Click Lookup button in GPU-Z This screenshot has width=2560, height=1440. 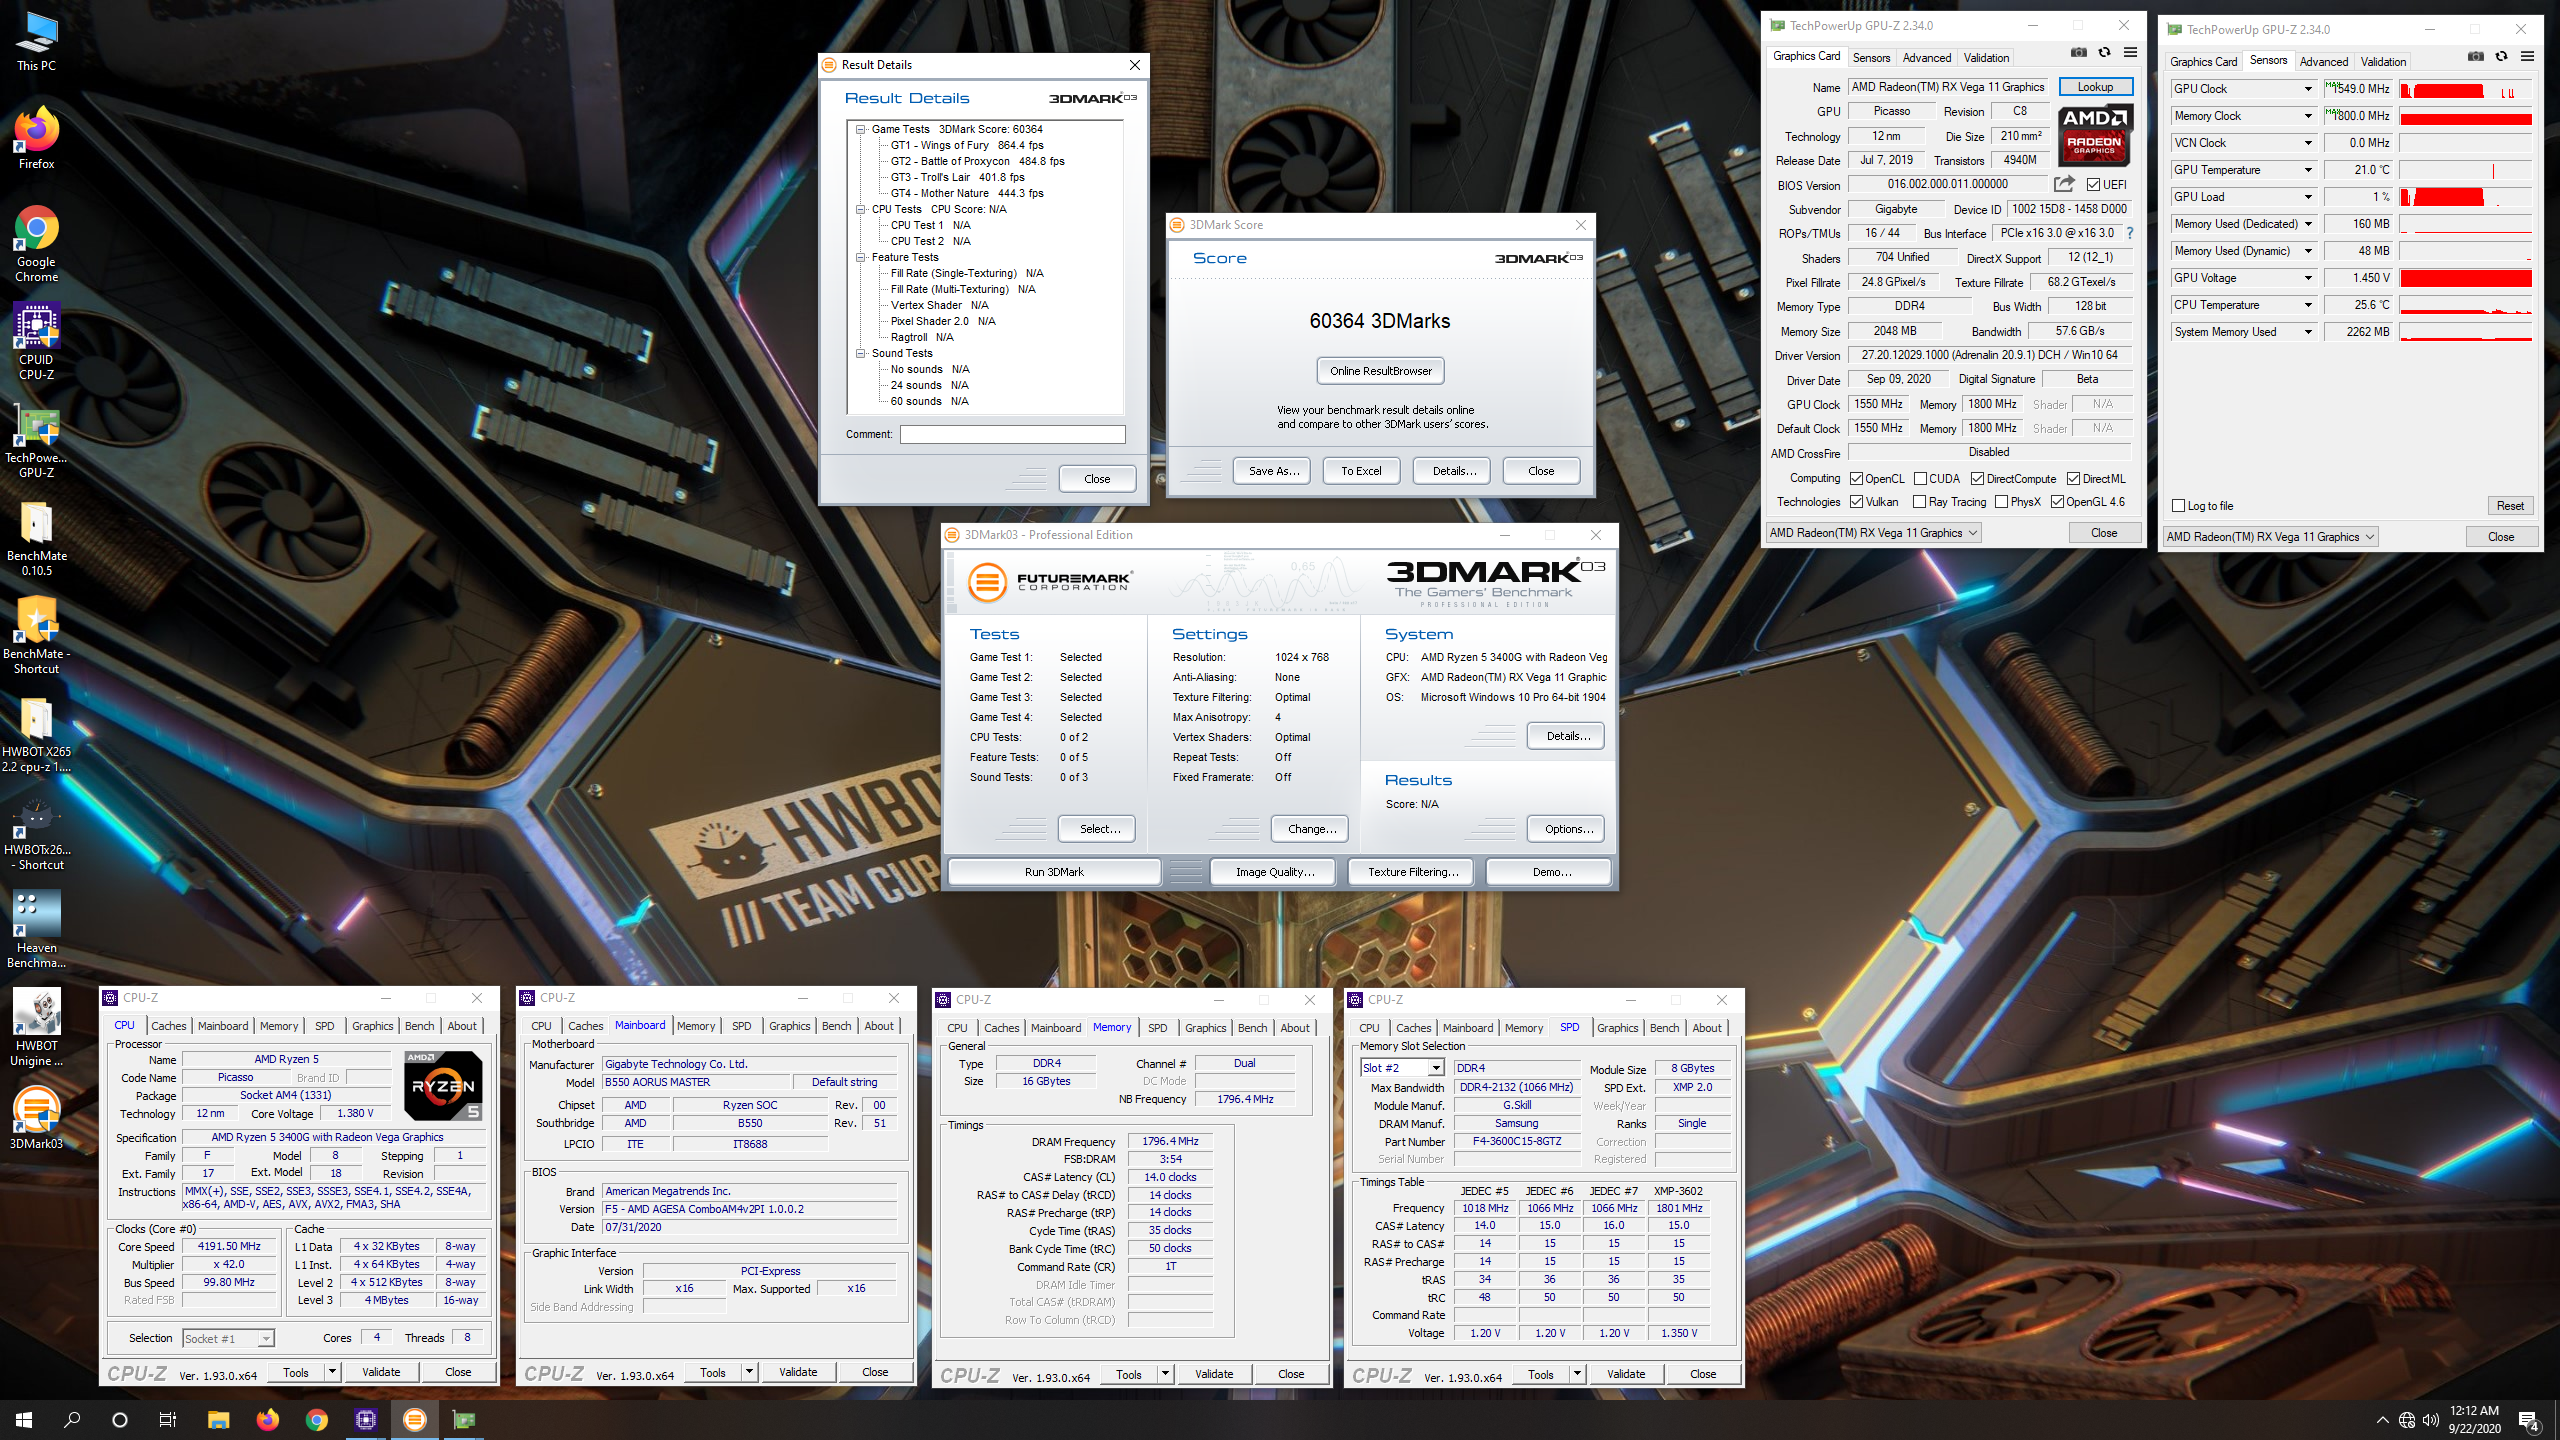[x=2095, y=87]
